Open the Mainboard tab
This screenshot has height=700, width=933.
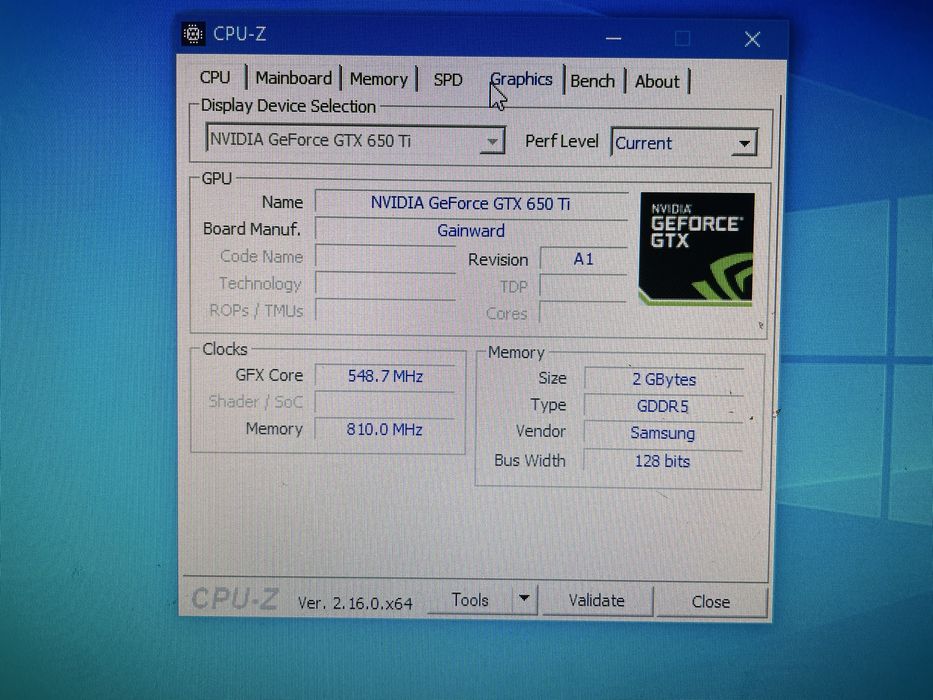tap(293, 79)
